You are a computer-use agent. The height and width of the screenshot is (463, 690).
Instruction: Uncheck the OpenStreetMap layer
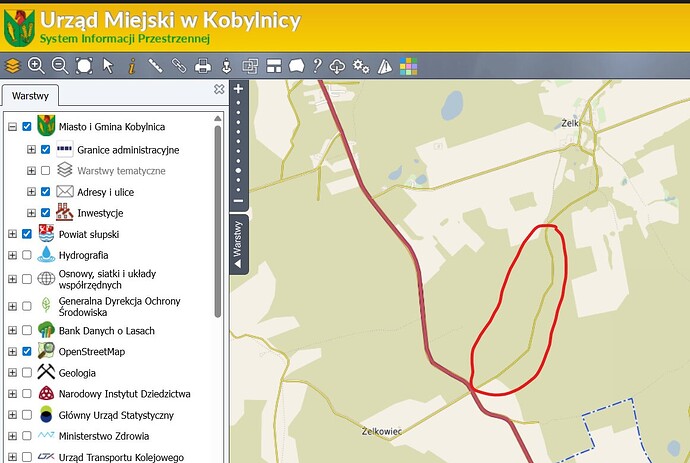(x=27, y=351)
